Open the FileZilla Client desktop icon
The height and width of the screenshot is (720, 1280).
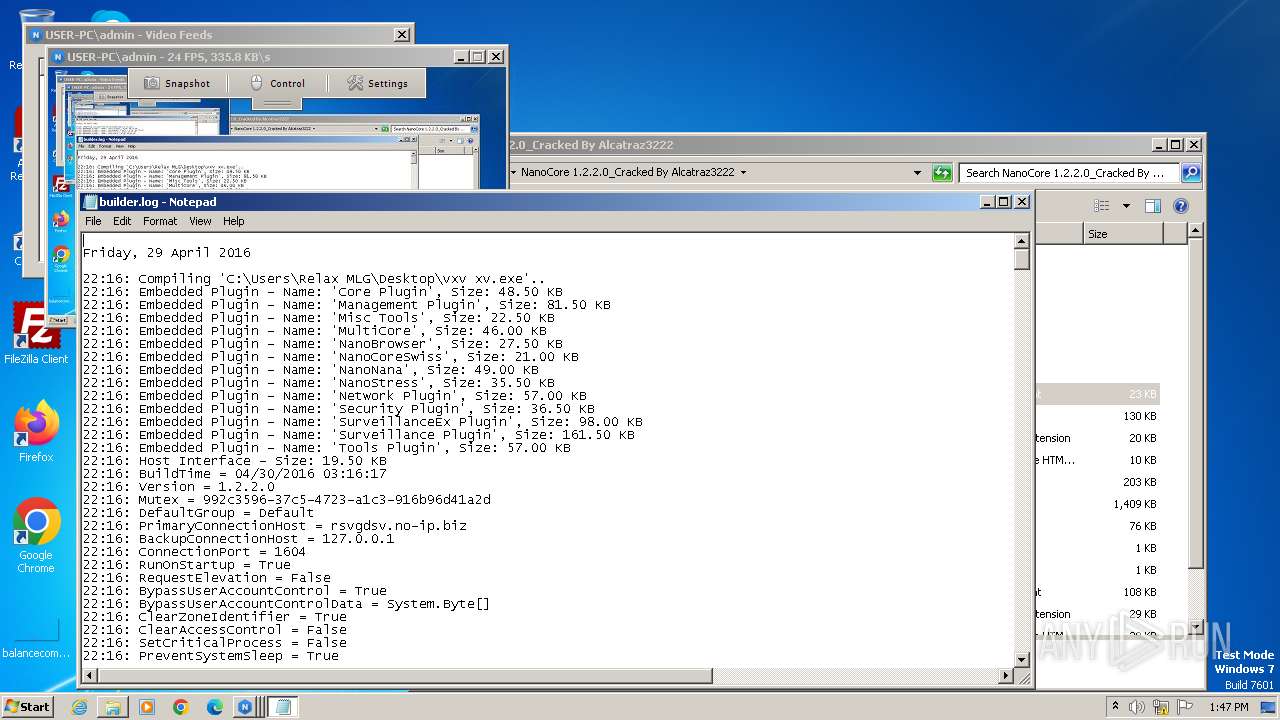(36, 334)
